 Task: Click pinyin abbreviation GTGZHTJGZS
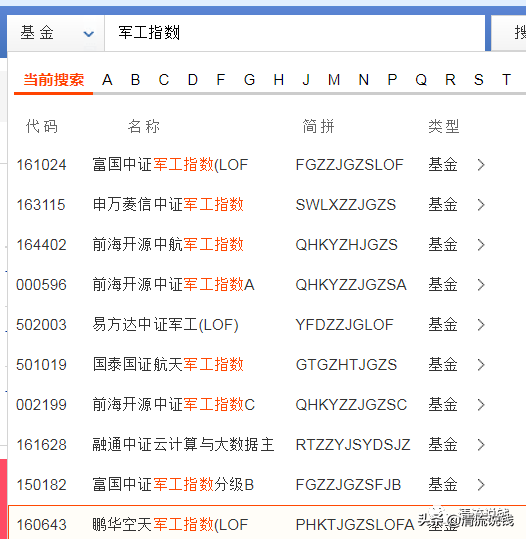pyautogui.click(x=347, y=365)
